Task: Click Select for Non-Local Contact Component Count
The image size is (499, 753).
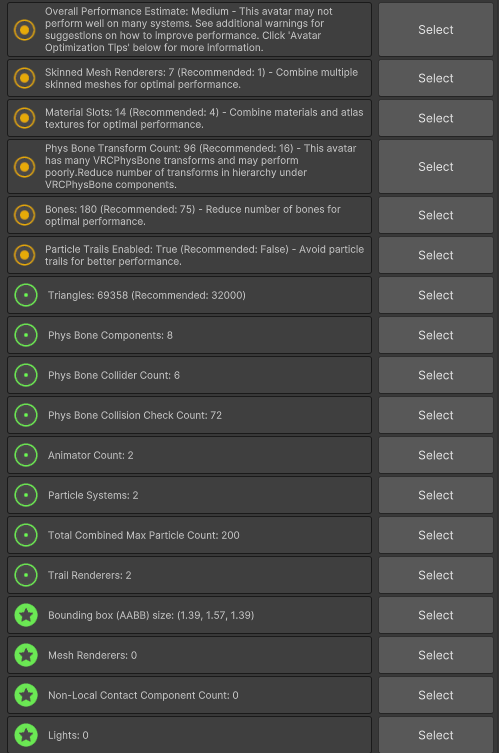Action: point(436,695)
